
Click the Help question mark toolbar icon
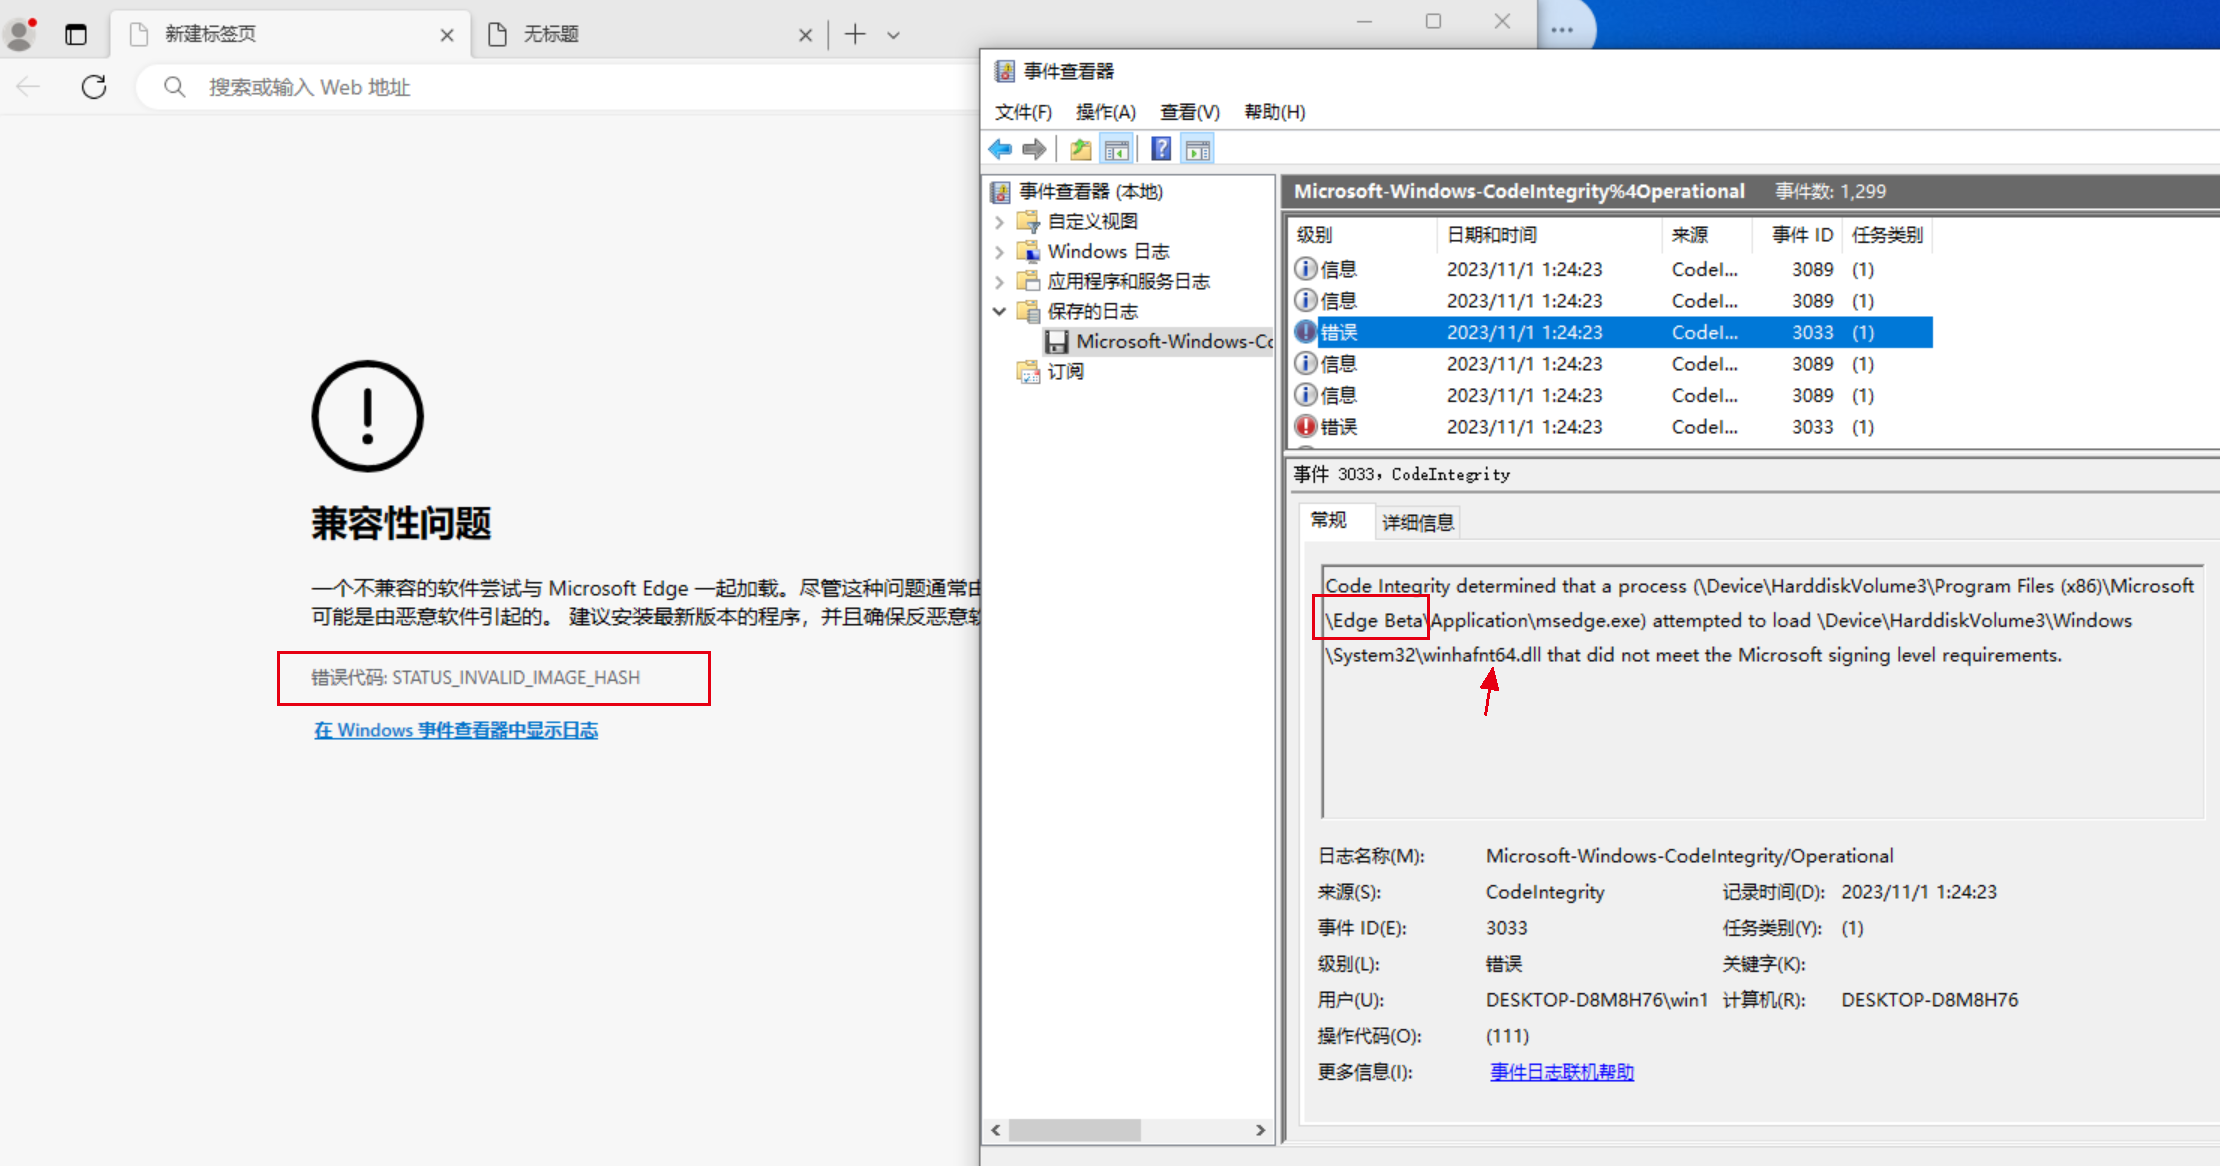[x=1161, y=148]
